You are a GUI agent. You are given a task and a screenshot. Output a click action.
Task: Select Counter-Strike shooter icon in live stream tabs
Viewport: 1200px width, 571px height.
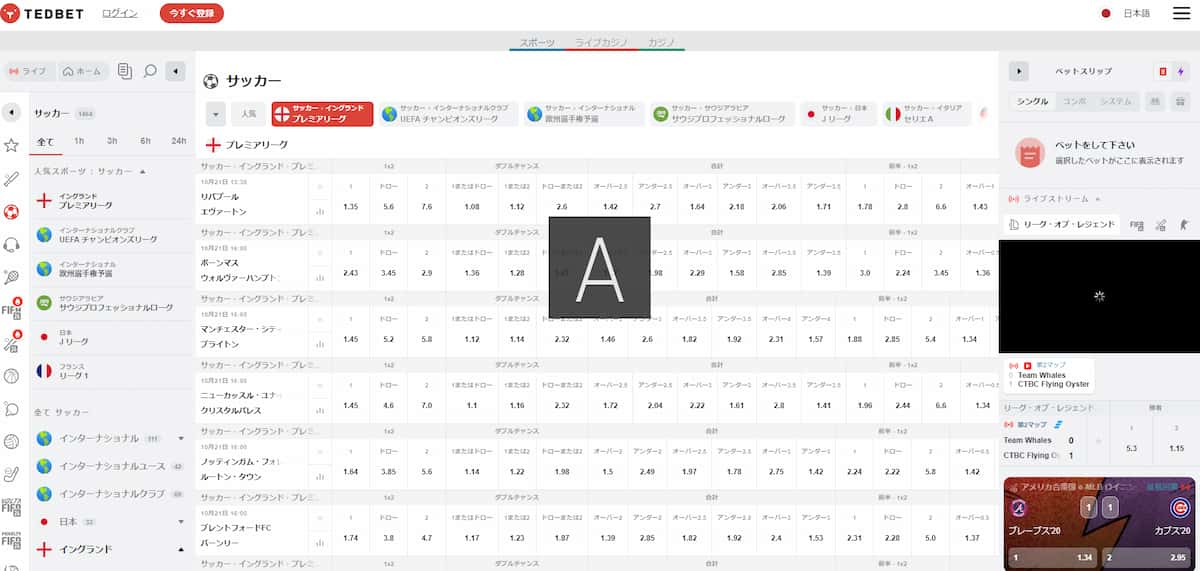[1184, 225]
